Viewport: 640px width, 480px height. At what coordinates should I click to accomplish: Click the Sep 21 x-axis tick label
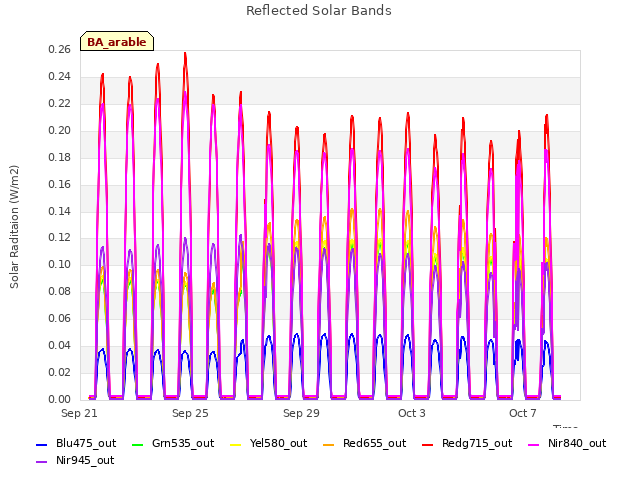point(79,413)
